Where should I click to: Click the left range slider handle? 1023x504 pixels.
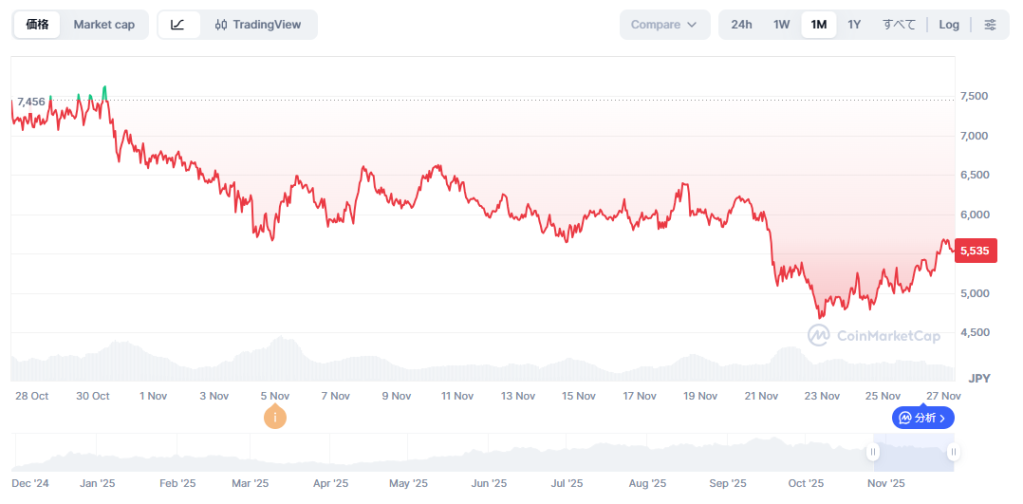coord(873,453)
